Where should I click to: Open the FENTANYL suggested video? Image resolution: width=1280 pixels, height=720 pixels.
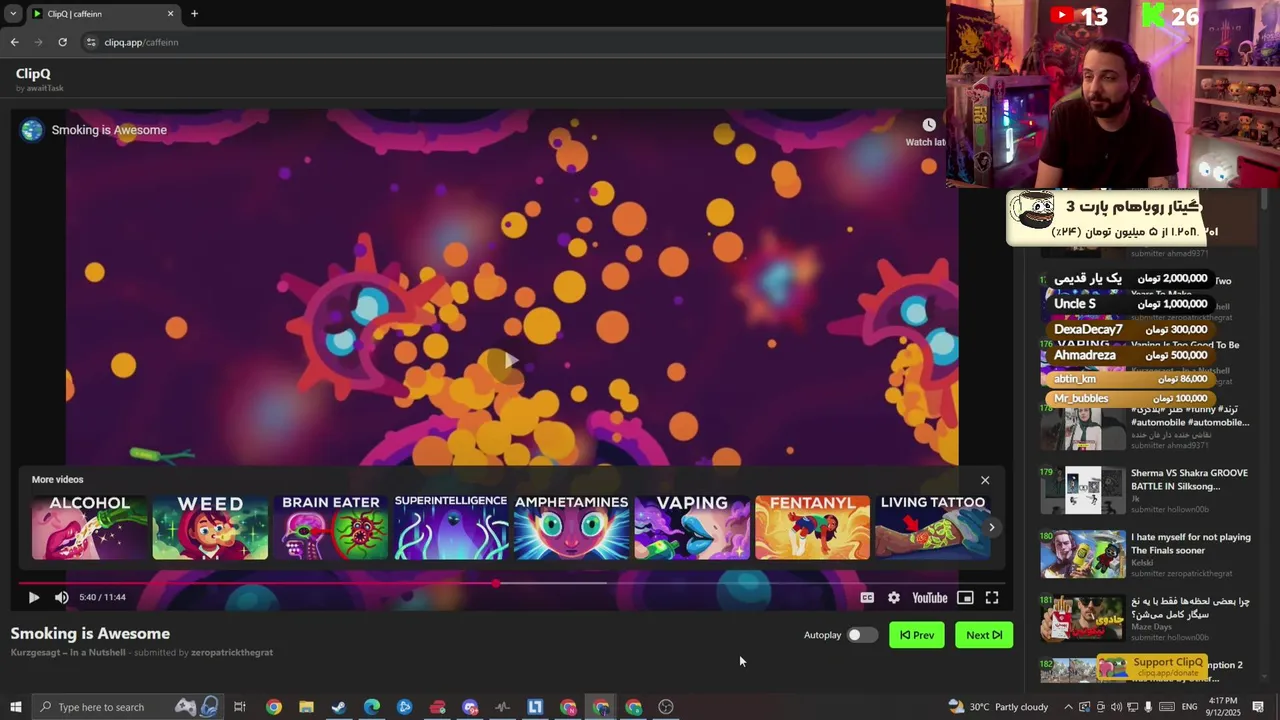click(x=812, y=527)
